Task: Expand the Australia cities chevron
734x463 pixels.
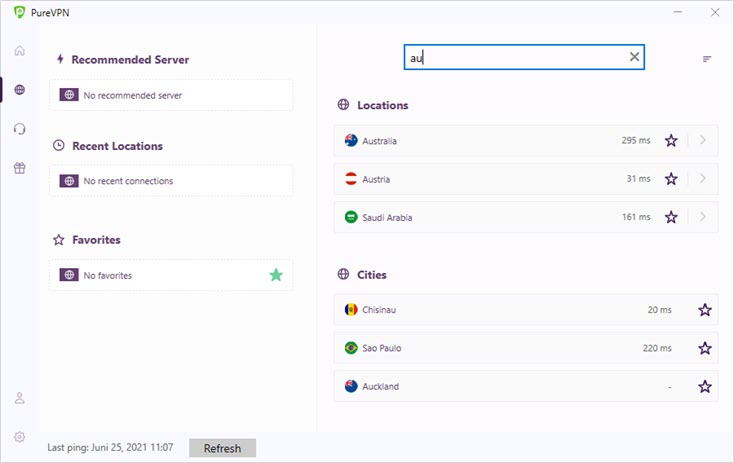Action: 703,140
